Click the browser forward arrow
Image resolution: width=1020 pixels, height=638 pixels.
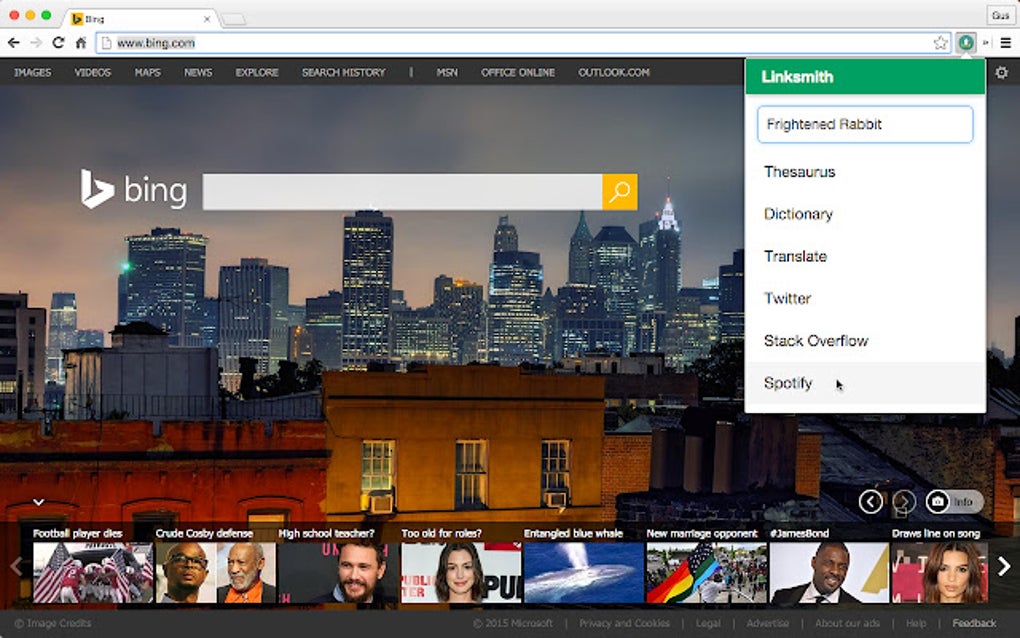[36, 43]
